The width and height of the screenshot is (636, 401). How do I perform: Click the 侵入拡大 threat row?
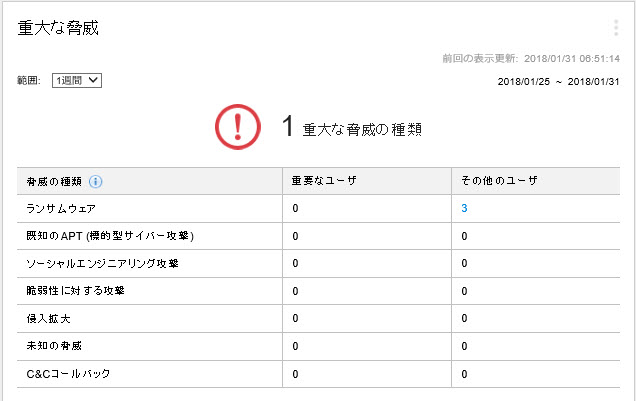coord(48,318)
